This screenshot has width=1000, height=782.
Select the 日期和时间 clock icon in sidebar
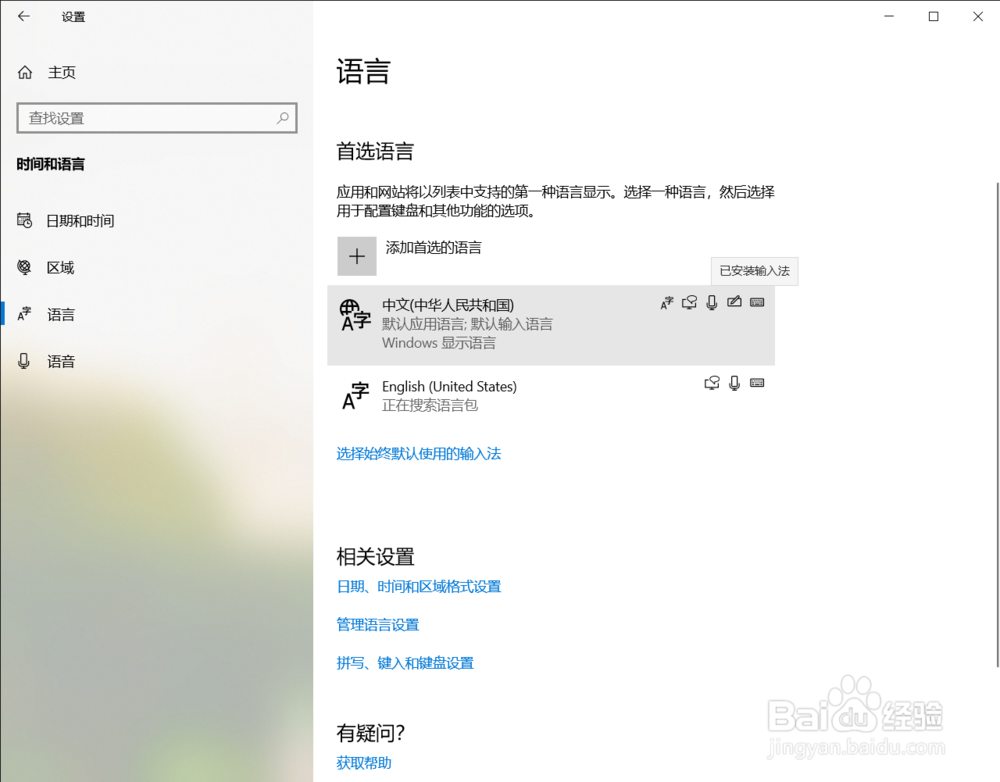click(24, 220)
